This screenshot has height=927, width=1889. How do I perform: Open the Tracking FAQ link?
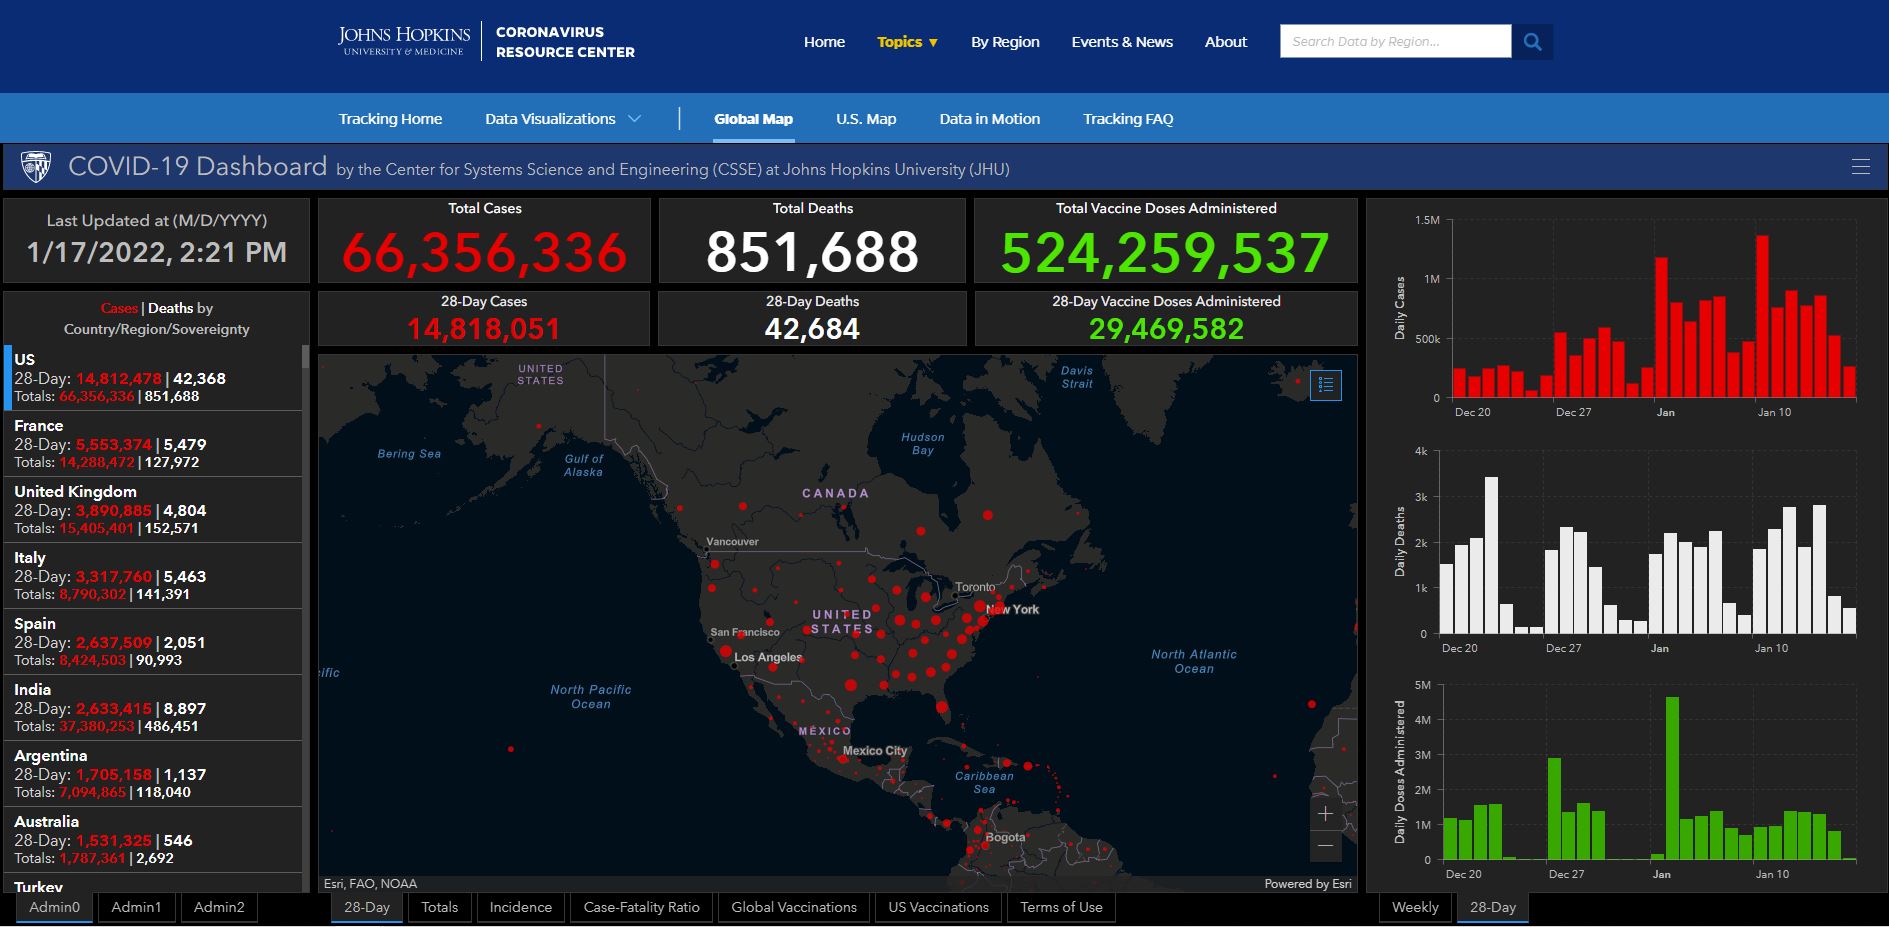pyautogui.click(x=1128, y=119)
